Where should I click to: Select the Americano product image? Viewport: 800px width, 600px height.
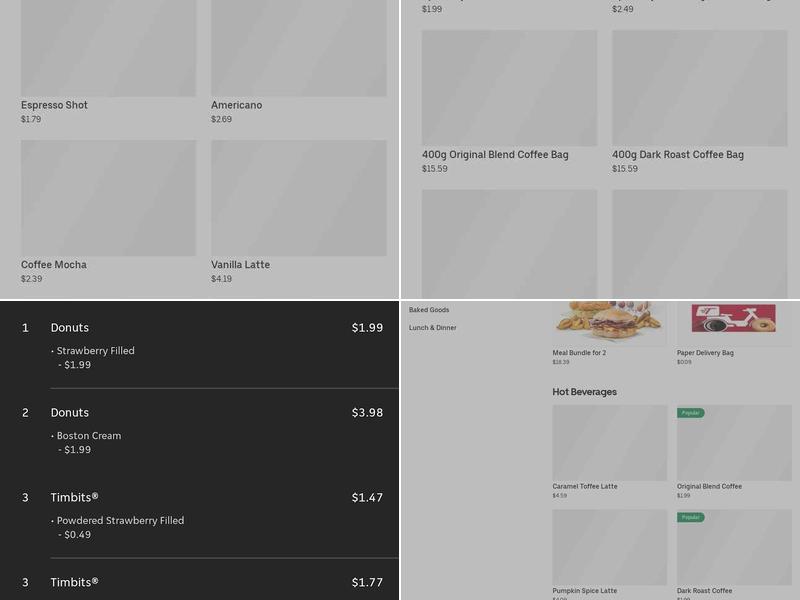[x=298, y=48]
